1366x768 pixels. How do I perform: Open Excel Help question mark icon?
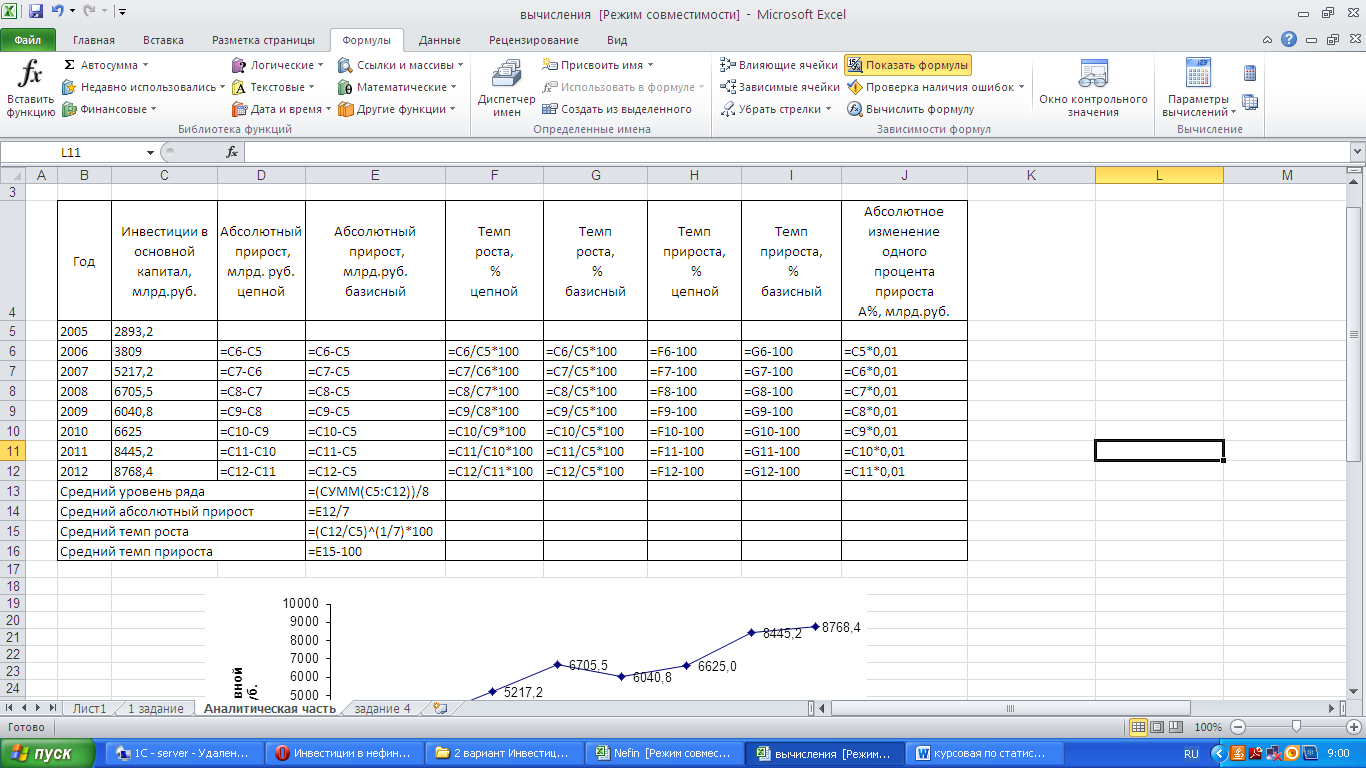pos(1289,39)
